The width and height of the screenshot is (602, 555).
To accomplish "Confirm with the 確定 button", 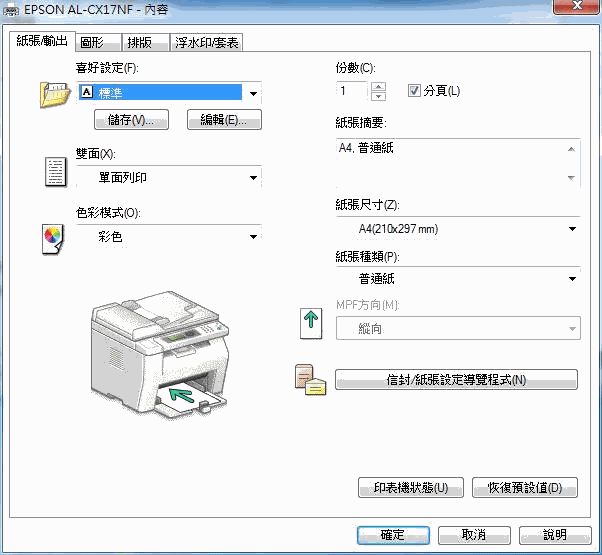I will pyautogui.click(x=393, y=535).
